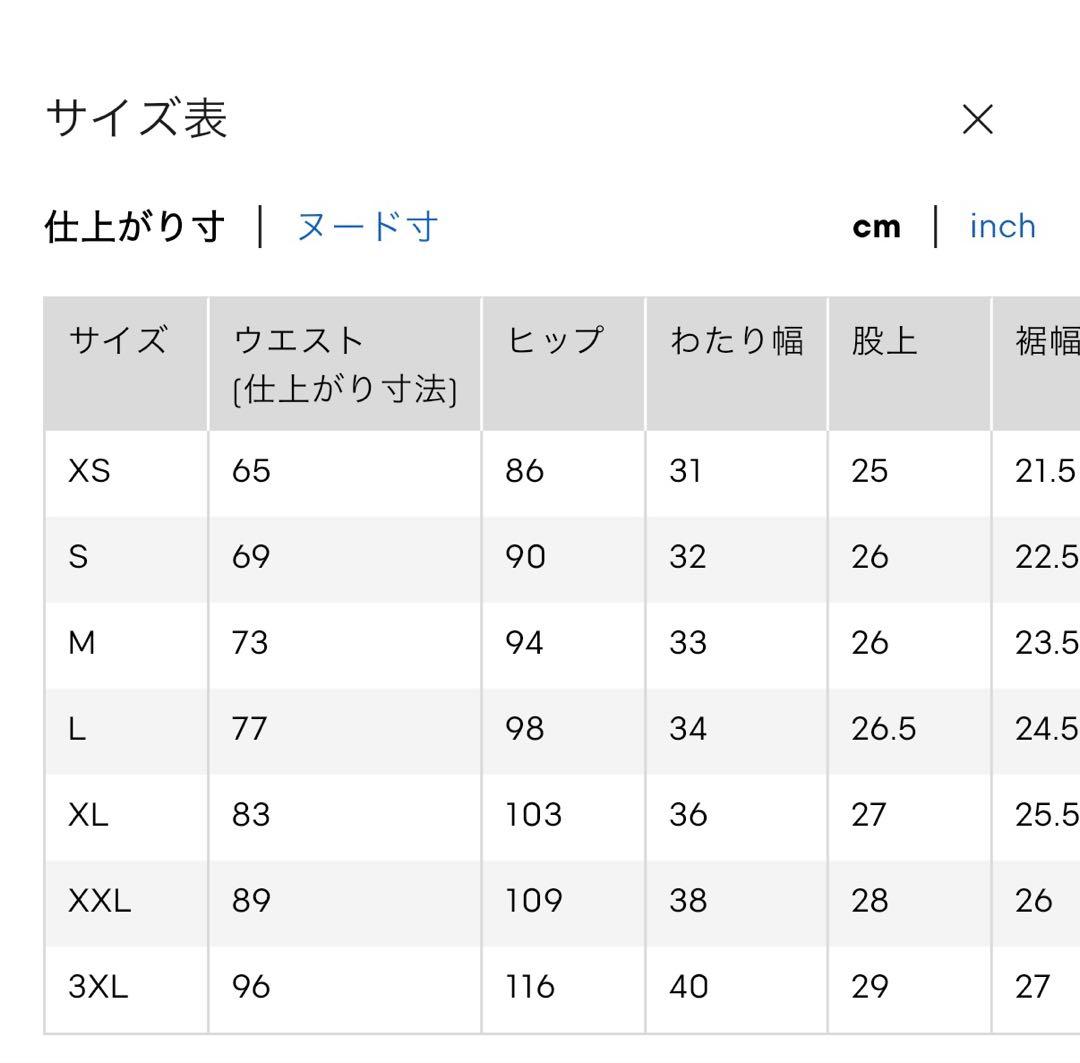Switch units to inch
The height and width of the screenshot is (1063, 1080).
pos(1002,227)
